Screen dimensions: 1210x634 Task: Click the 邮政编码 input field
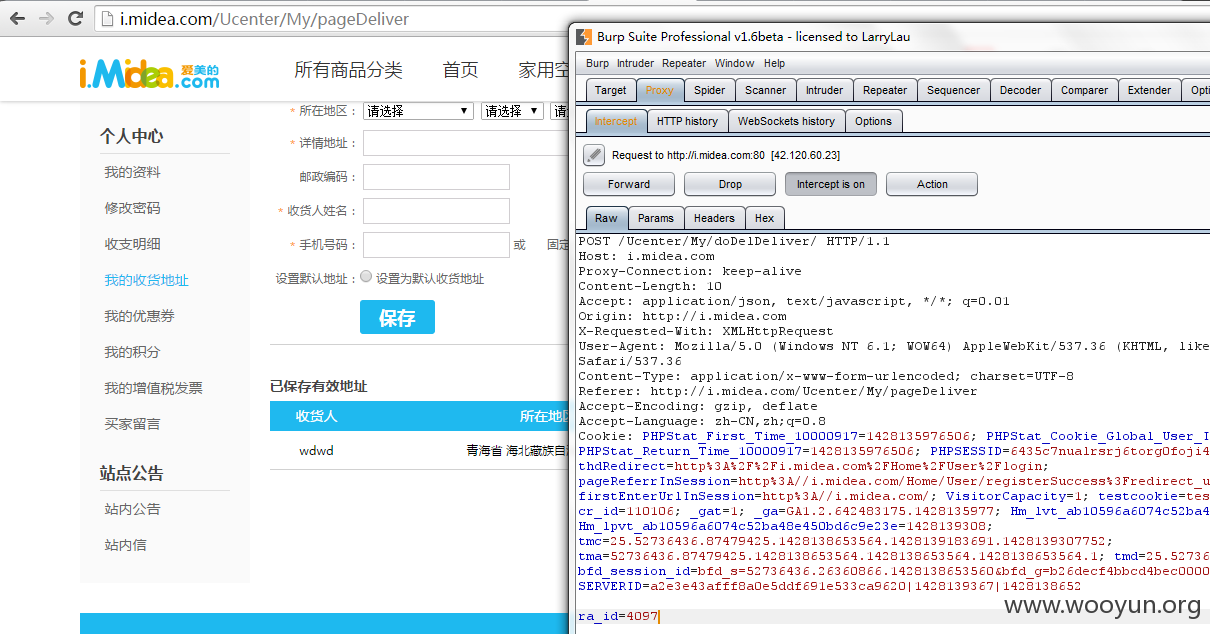[436, 177]
